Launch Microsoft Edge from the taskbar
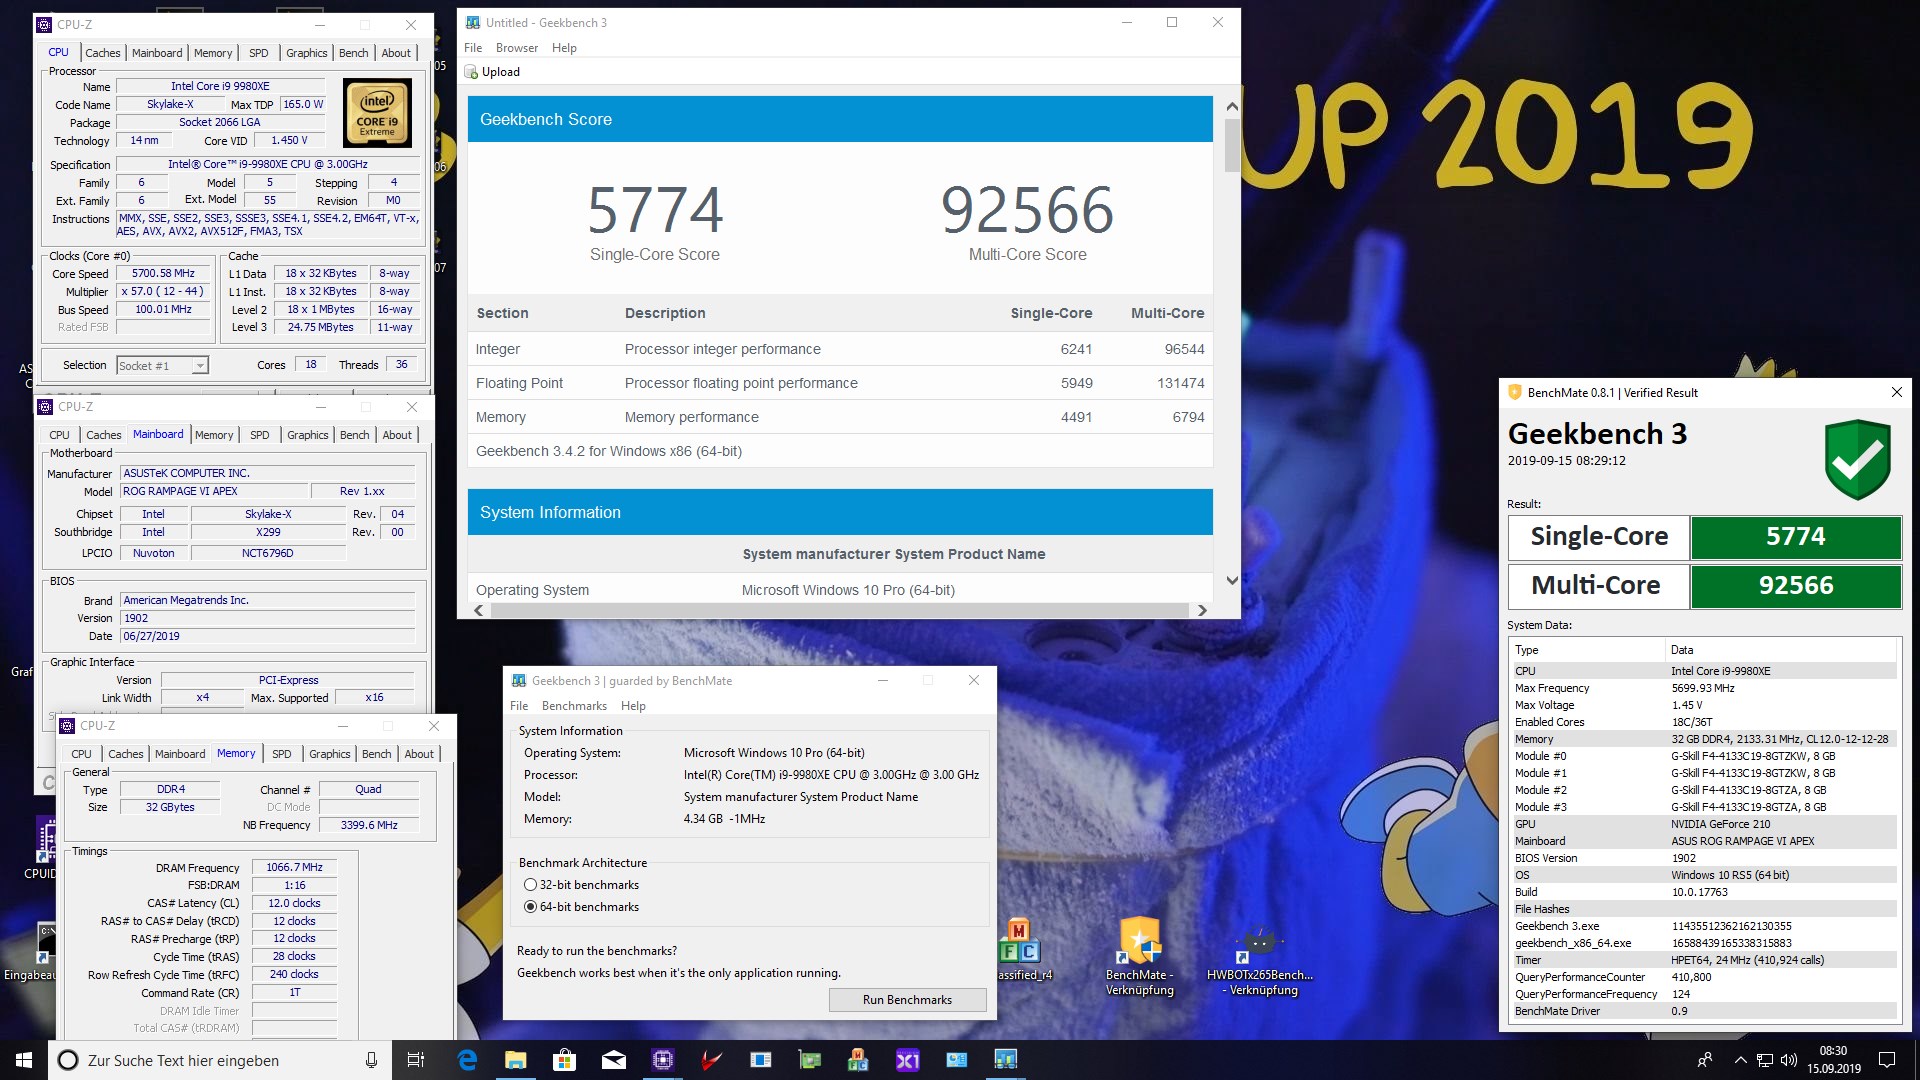This screenshot has width=1920, height=1080. coord(467,1060)
